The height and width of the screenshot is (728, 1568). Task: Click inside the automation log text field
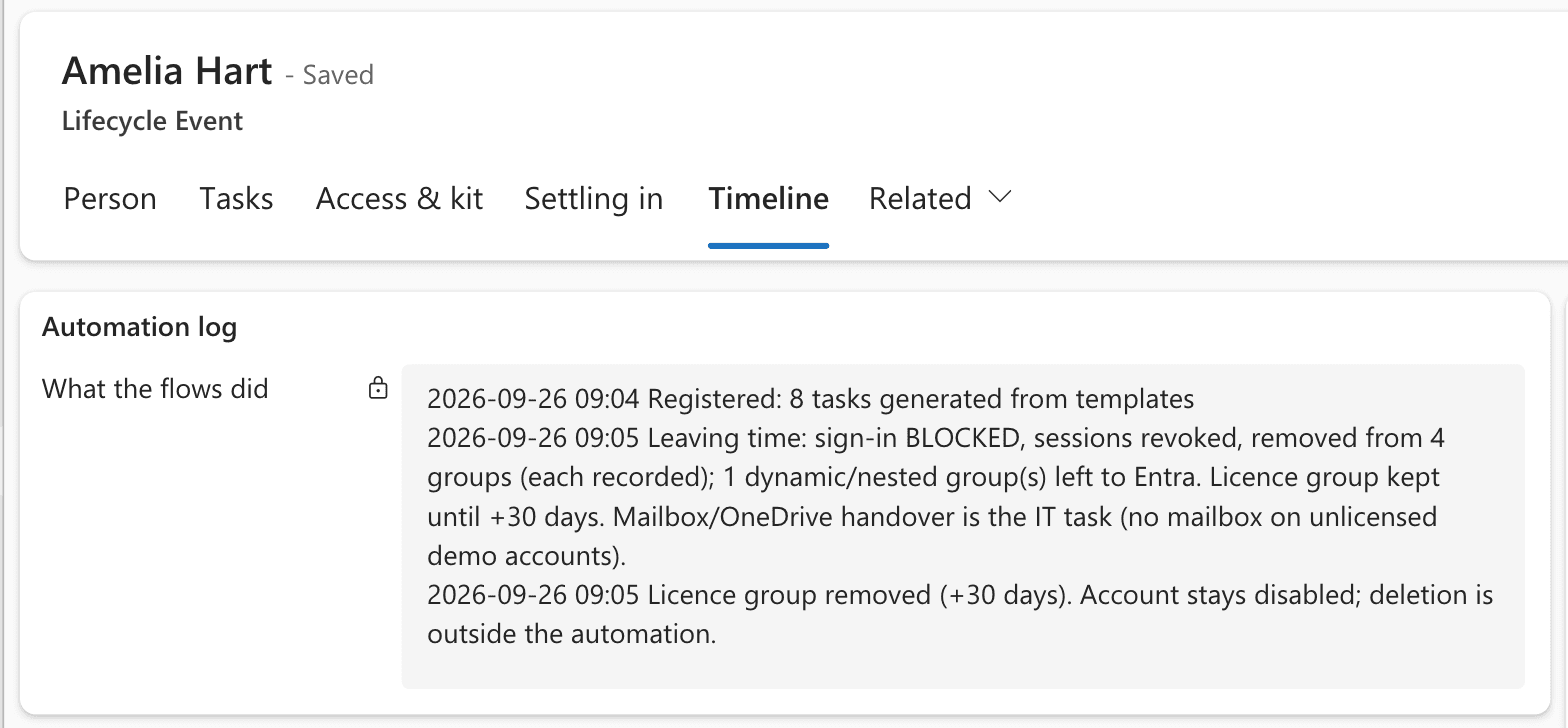point(963,526)
